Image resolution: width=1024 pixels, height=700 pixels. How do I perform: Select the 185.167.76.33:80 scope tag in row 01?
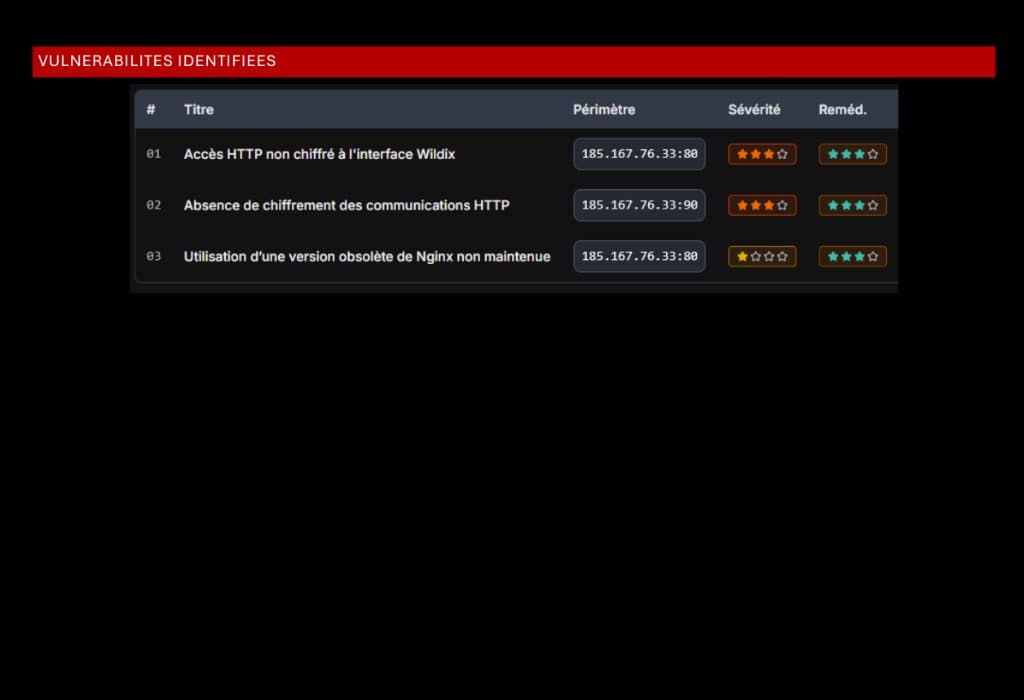pyautogui.click(x=639, y=154)
